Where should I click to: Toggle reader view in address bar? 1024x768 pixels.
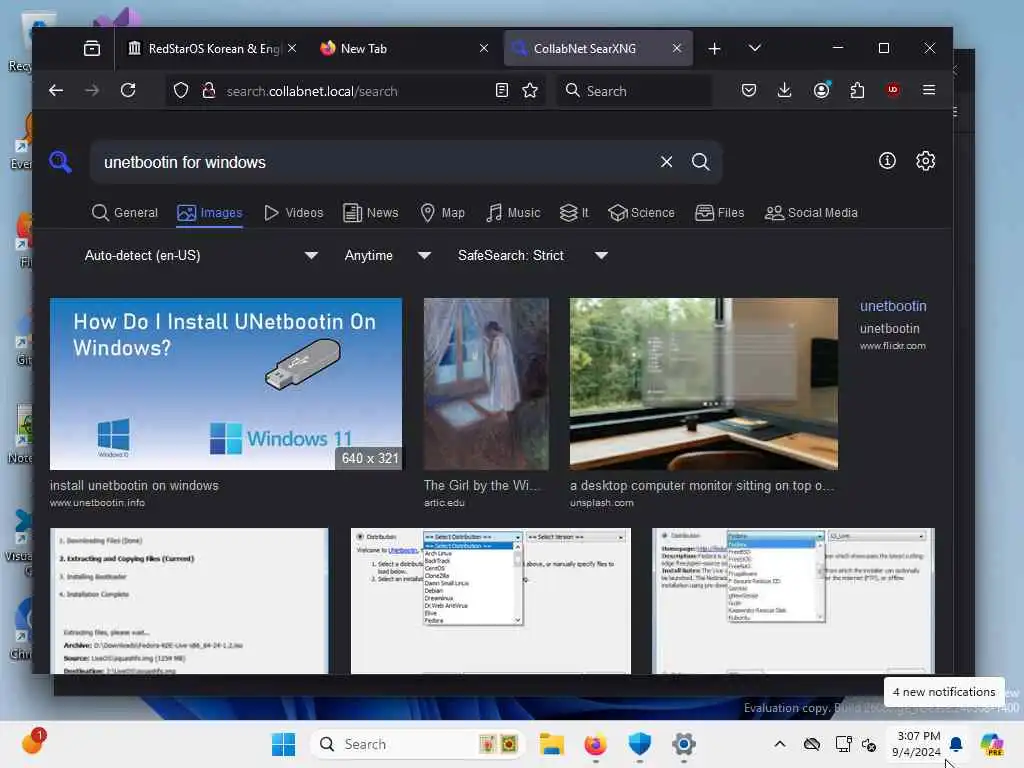pyautogui.click(x=502, y=90)
